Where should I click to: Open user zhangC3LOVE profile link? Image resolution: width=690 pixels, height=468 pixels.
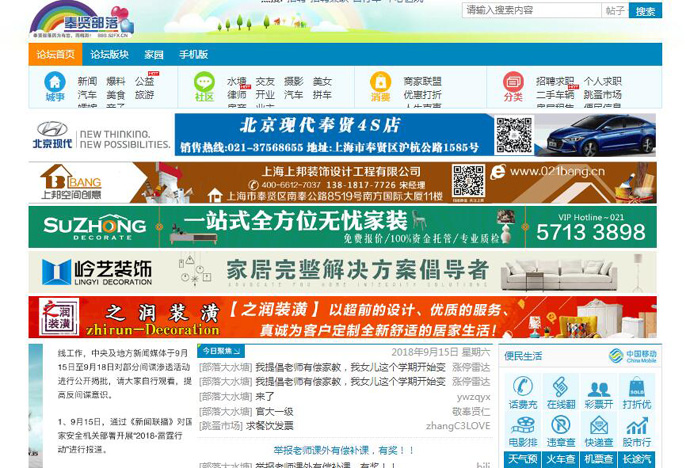click(x=458, y=426)
